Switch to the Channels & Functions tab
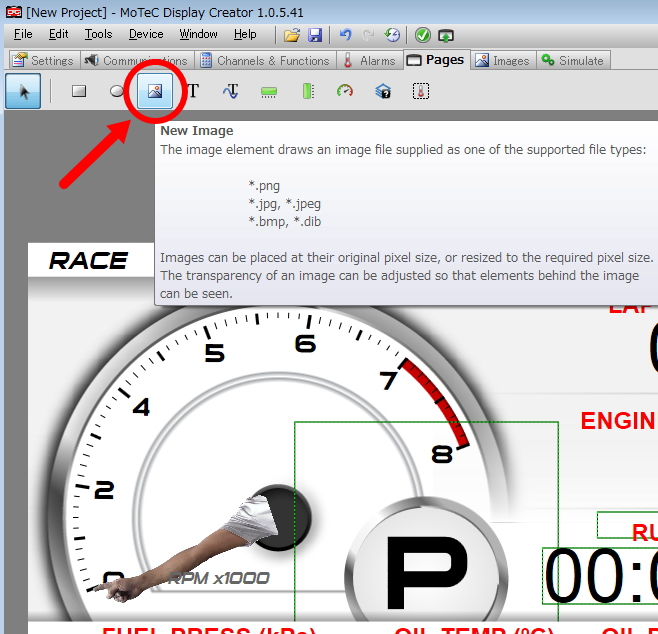658x634 pixels. [265, 60]
